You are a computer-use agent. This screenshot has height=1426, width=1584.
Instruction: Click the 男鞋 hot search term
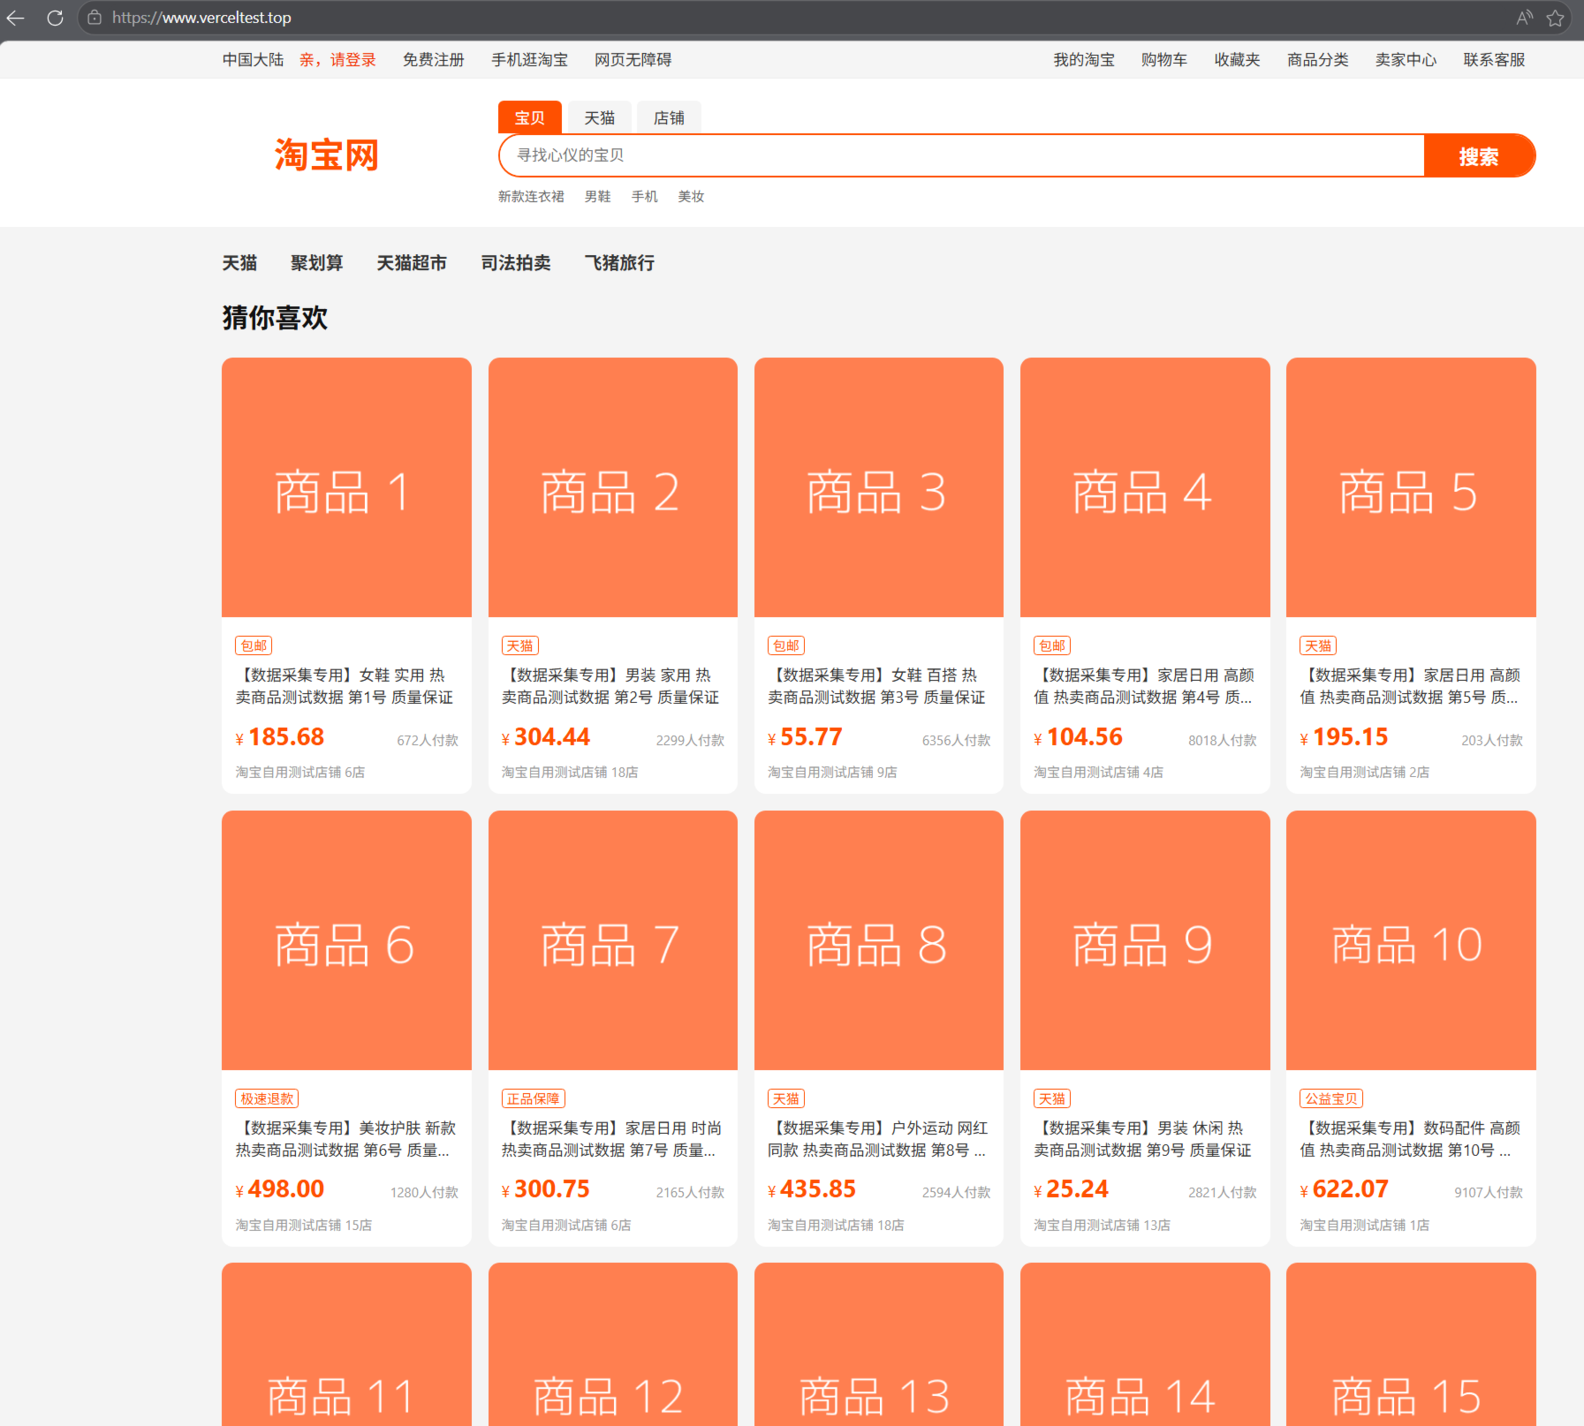pyautogui.click(x=598, y=197)
